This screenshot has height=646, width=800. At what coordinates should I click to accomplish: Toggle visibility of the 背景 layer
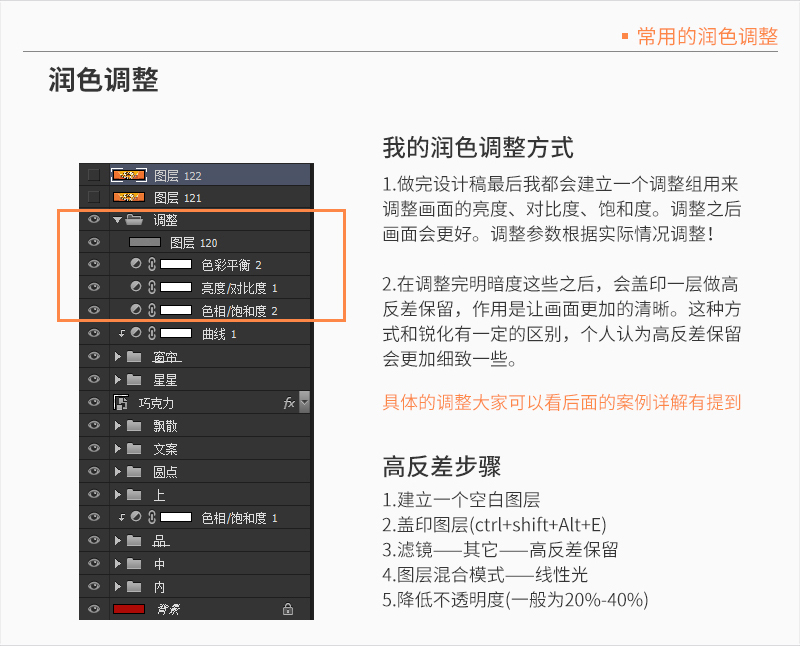[x=95, y=609]
